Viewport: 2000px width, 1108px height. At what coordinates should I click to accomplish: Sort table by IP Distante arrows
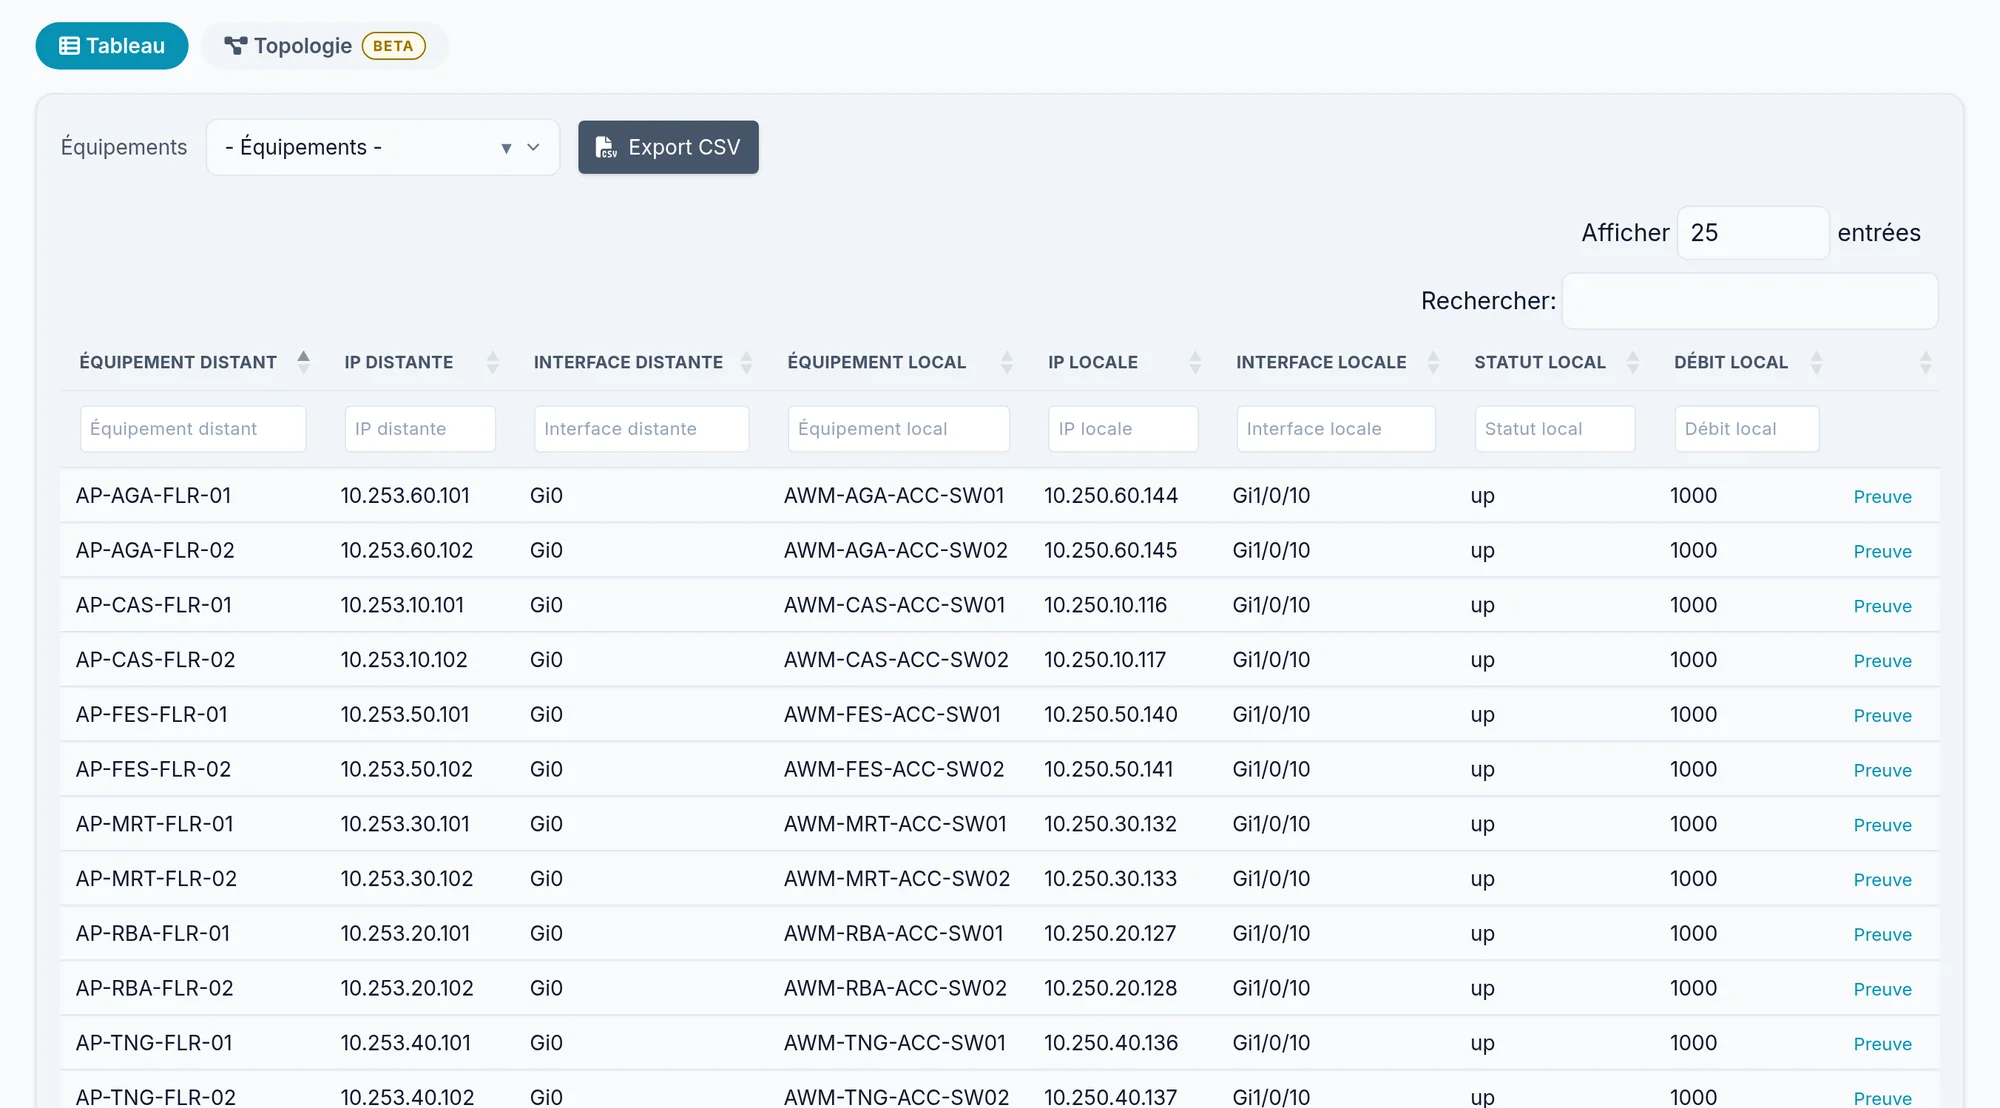492,362
